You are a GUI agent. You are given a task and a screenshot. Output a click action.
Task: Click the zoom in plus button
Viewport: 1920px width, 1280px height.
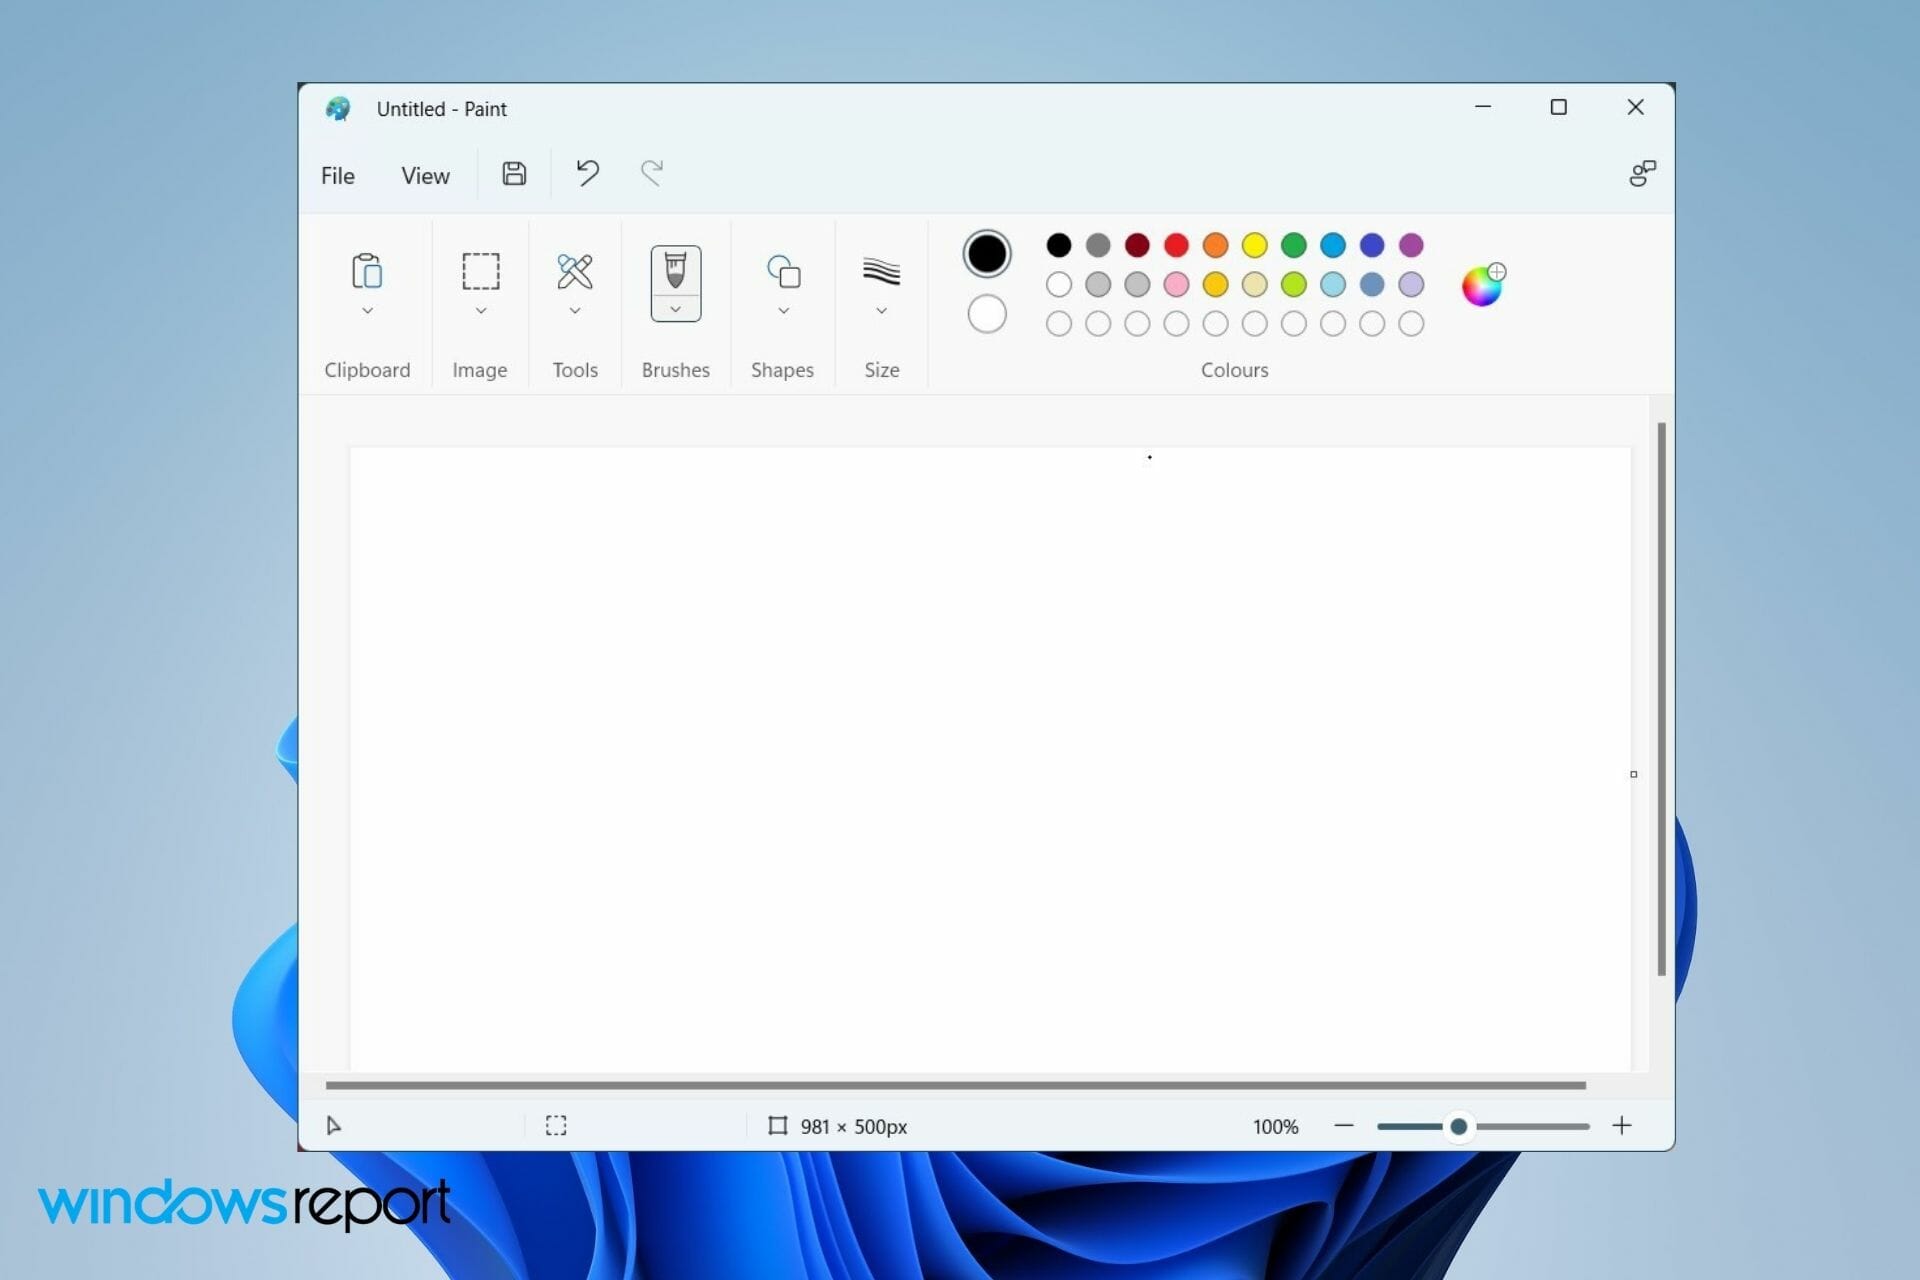(1622, 1126)
